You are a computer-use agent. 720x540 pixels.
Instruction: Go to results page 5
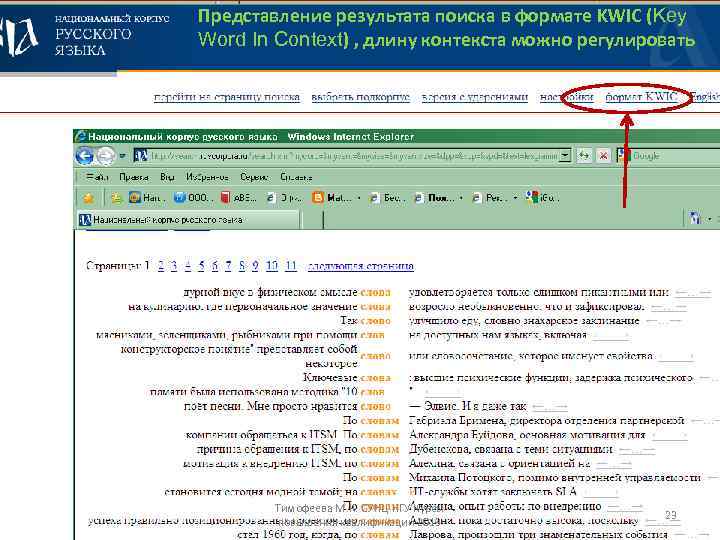[201, 265]
